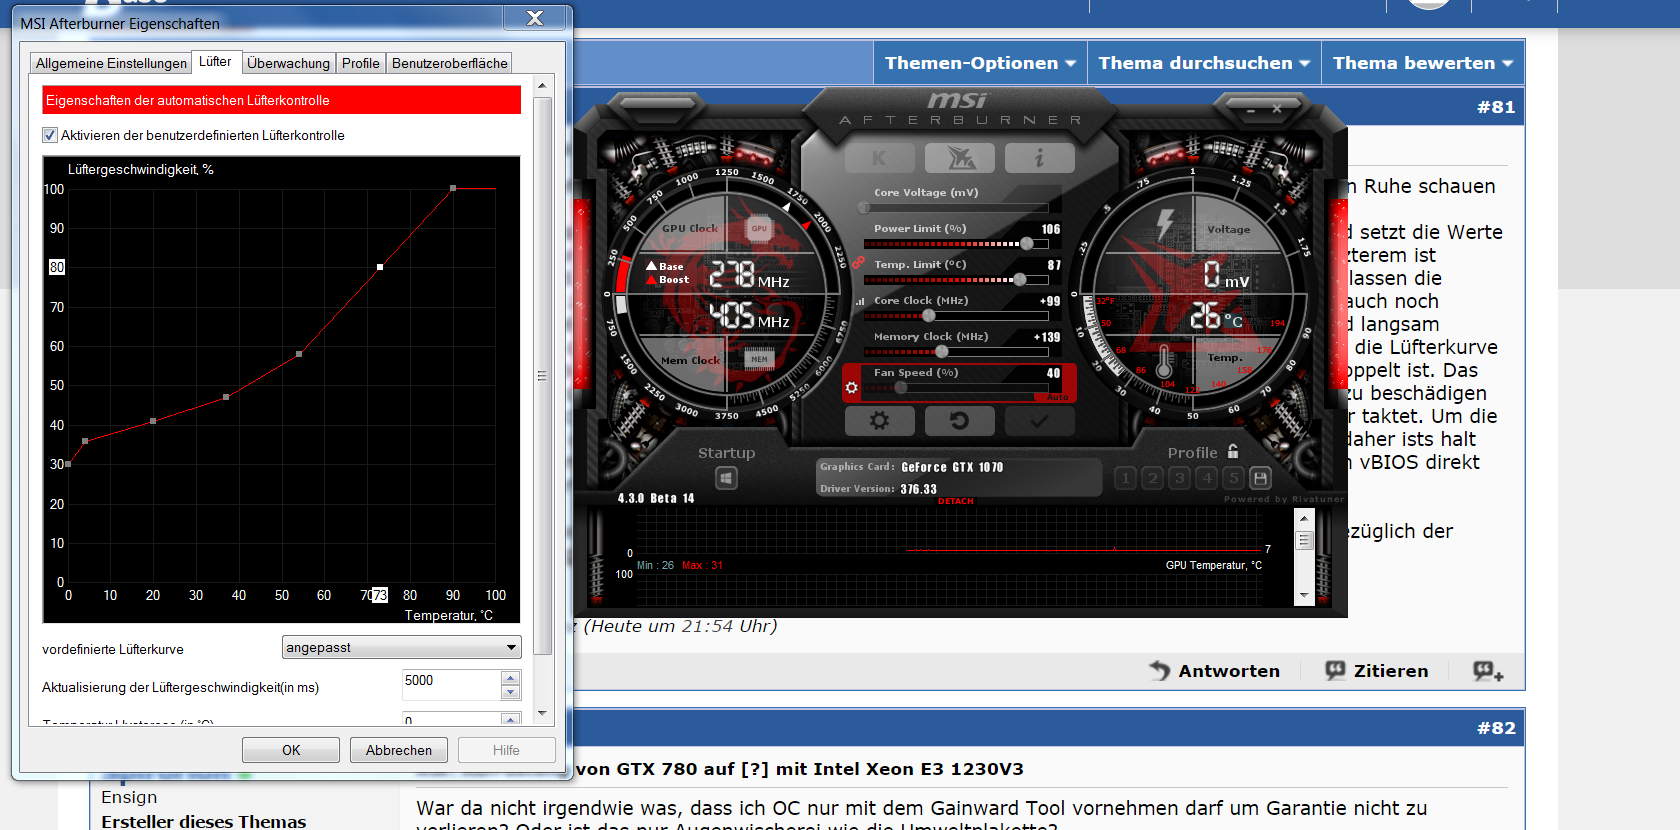Screen dimensions: 1680x830
Task: Click the Antworten link on the forum post
Action: point(1215,671)
